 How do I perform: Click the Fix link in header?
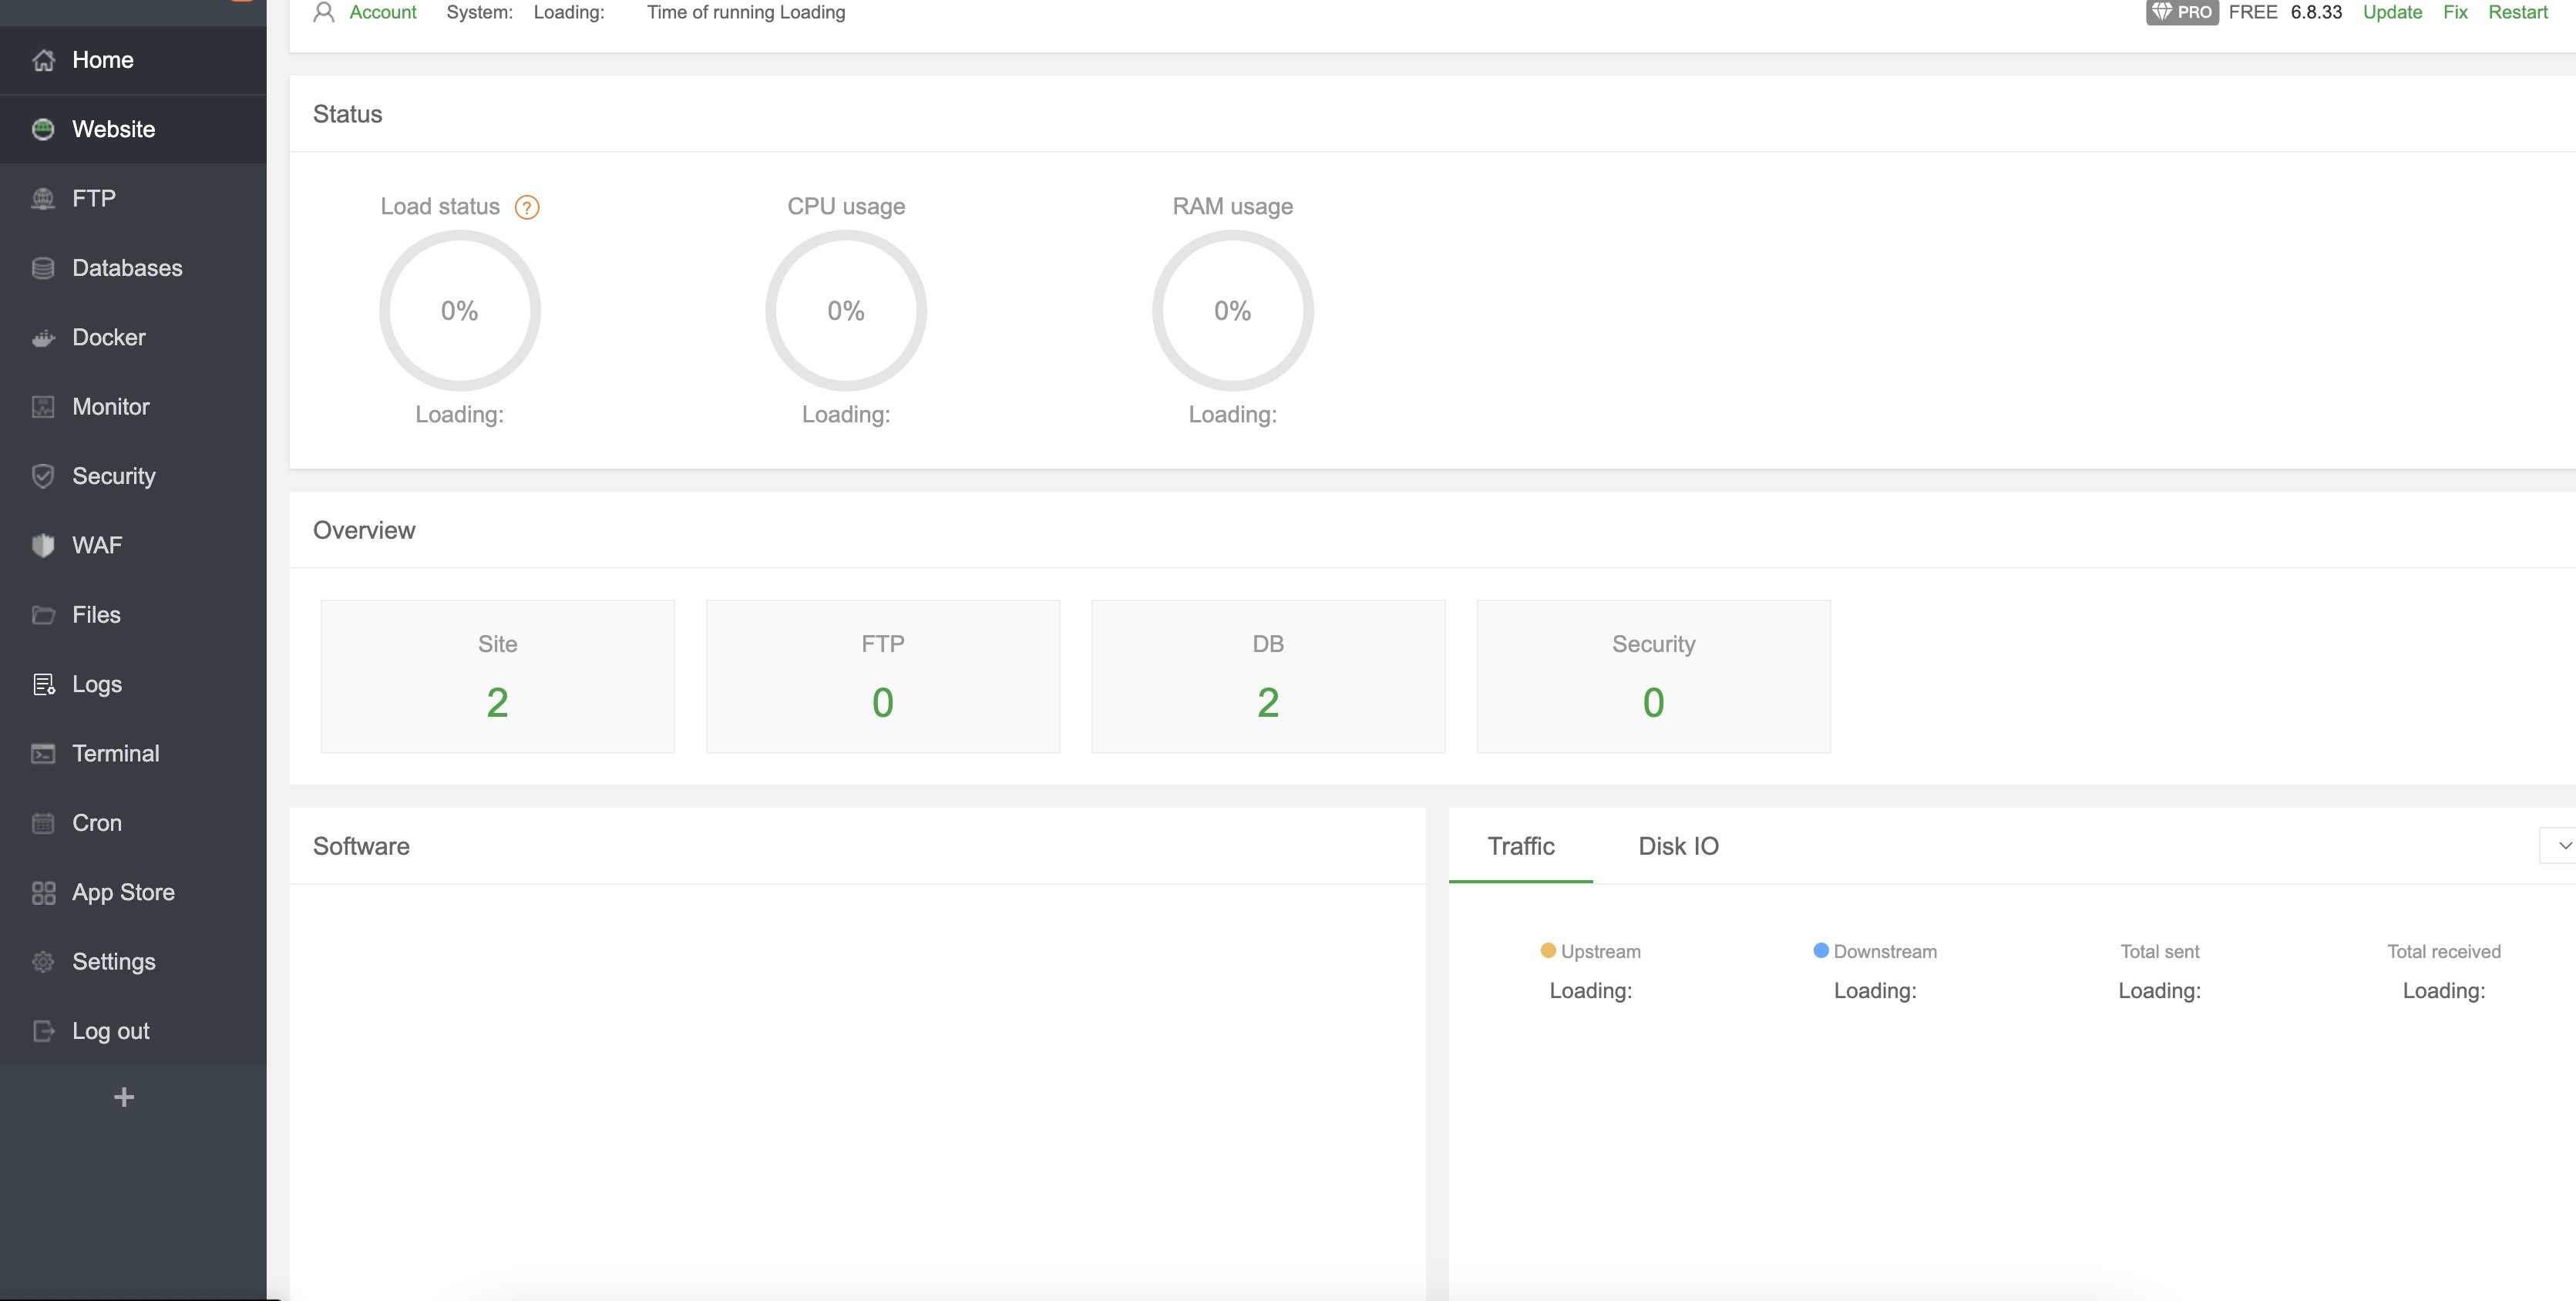tap(2454, 12)
